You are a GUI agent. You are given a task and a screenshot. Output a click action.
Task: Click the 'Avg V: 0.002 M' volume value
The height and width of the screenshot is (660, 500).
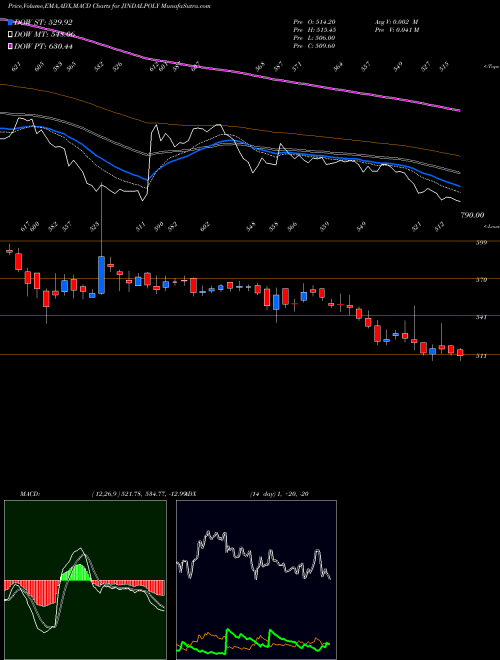396,22
